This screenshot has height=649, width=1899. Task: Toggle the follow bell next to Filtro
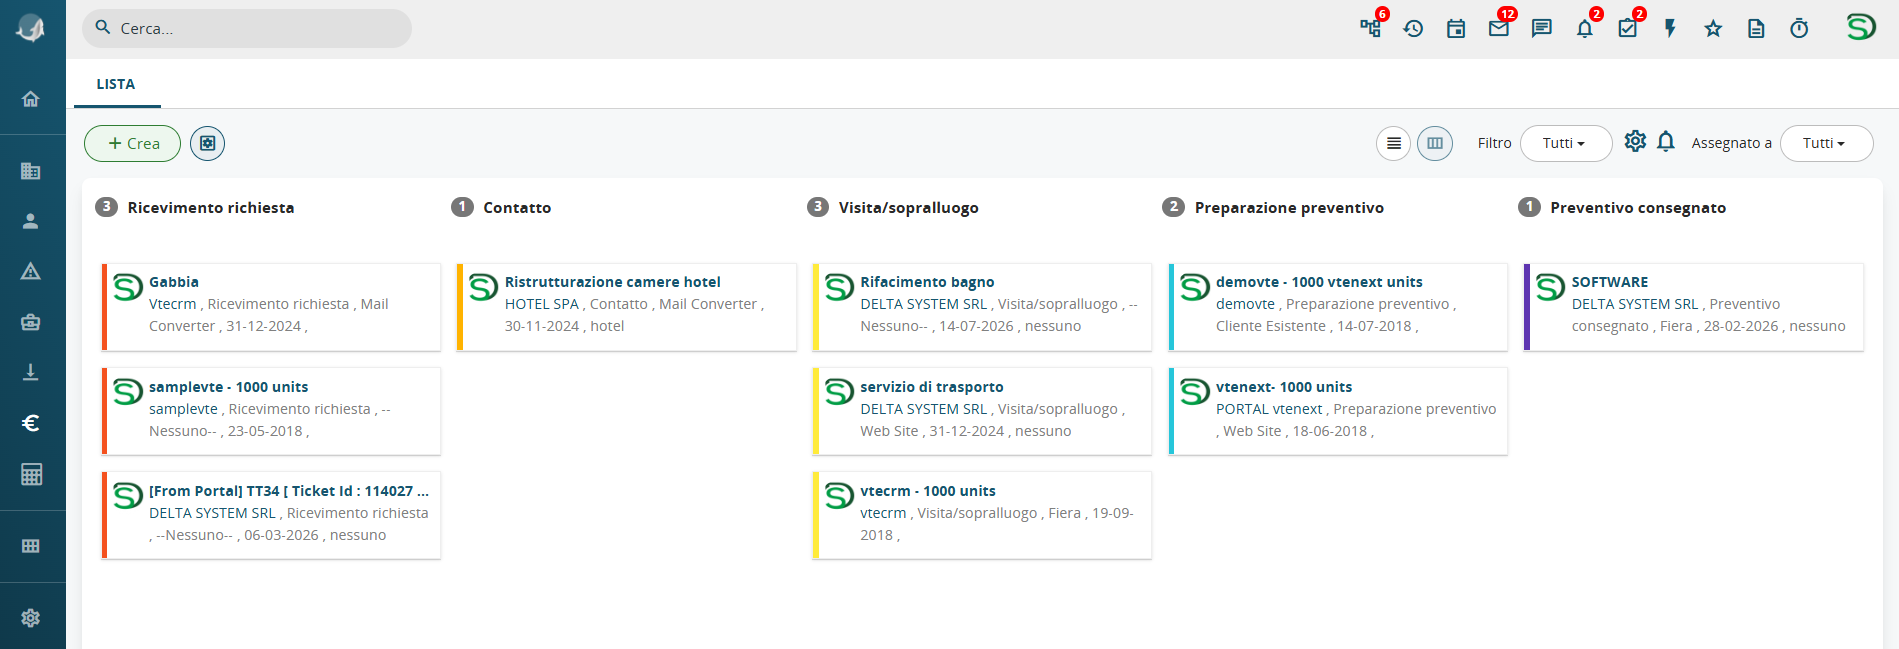(x=1666, y=142)
